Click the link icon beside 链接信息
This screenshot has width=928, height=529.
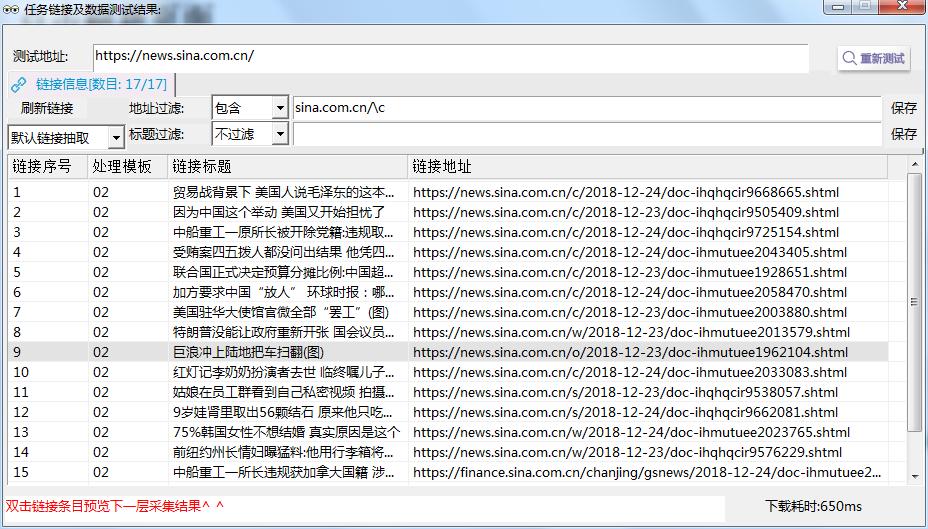point(19,85)
